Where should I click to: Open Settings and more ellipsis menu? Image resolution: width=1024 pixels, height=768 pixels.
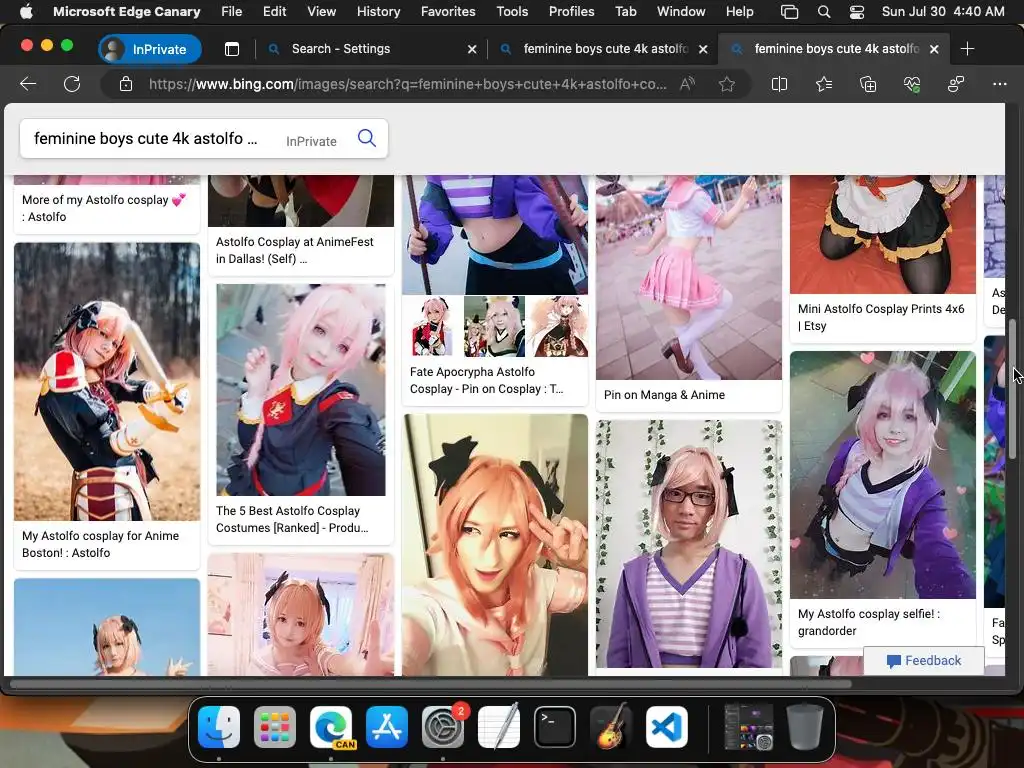1000,84
